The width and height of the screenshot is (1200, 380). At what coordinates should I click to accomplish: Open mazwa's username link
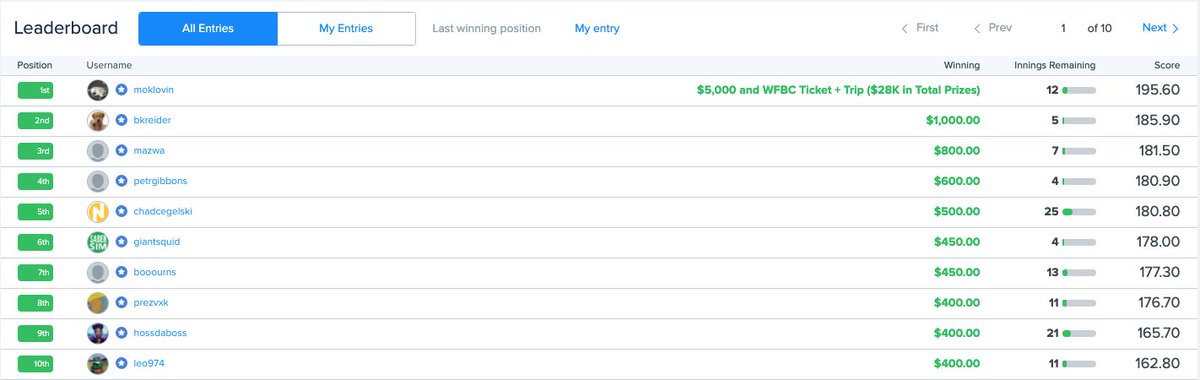point(149,151)
